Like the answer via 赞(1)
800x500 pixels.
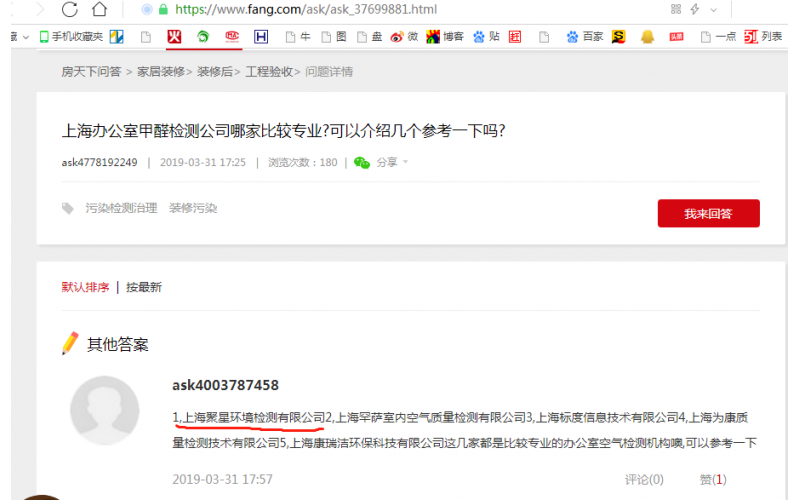point(713,480)
